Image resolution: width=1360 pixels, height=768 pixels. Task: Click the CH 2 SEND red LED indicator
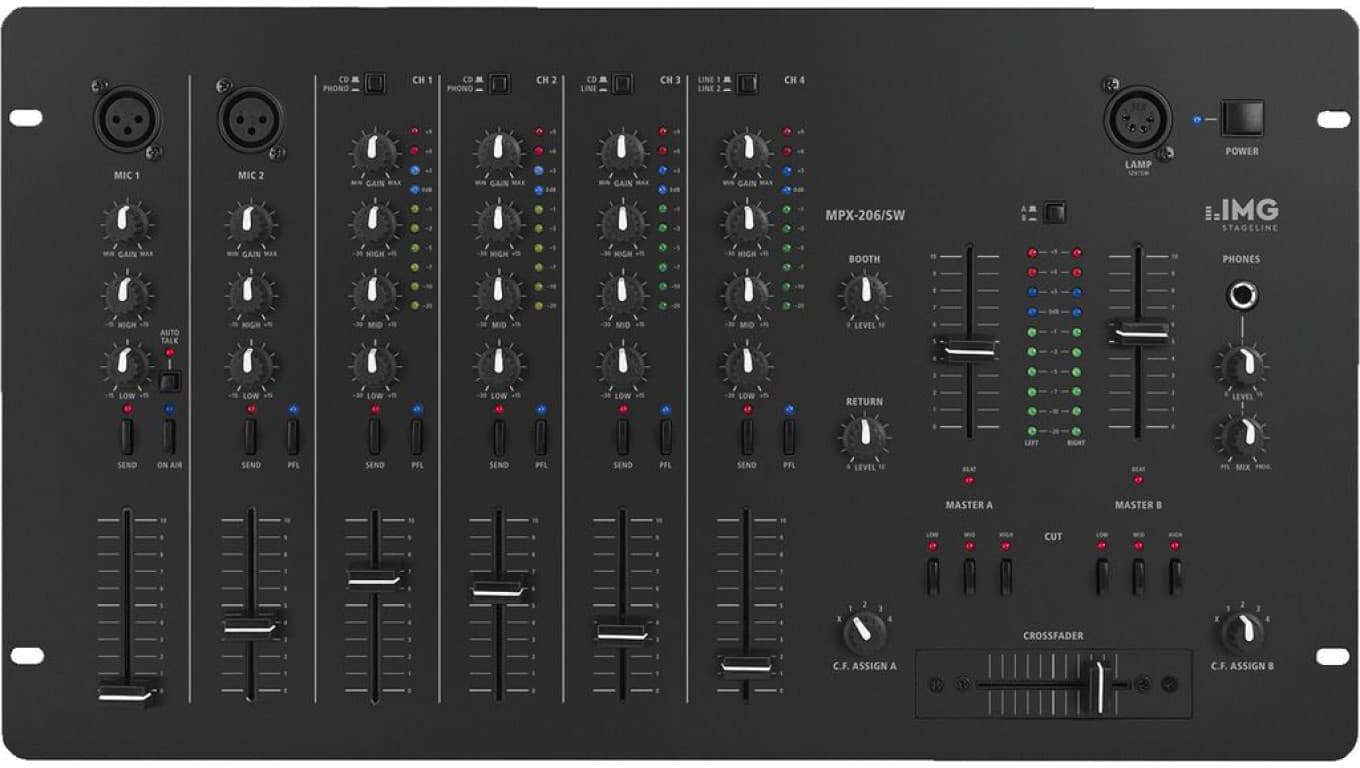pyautogui.click(x=499, y=410)
